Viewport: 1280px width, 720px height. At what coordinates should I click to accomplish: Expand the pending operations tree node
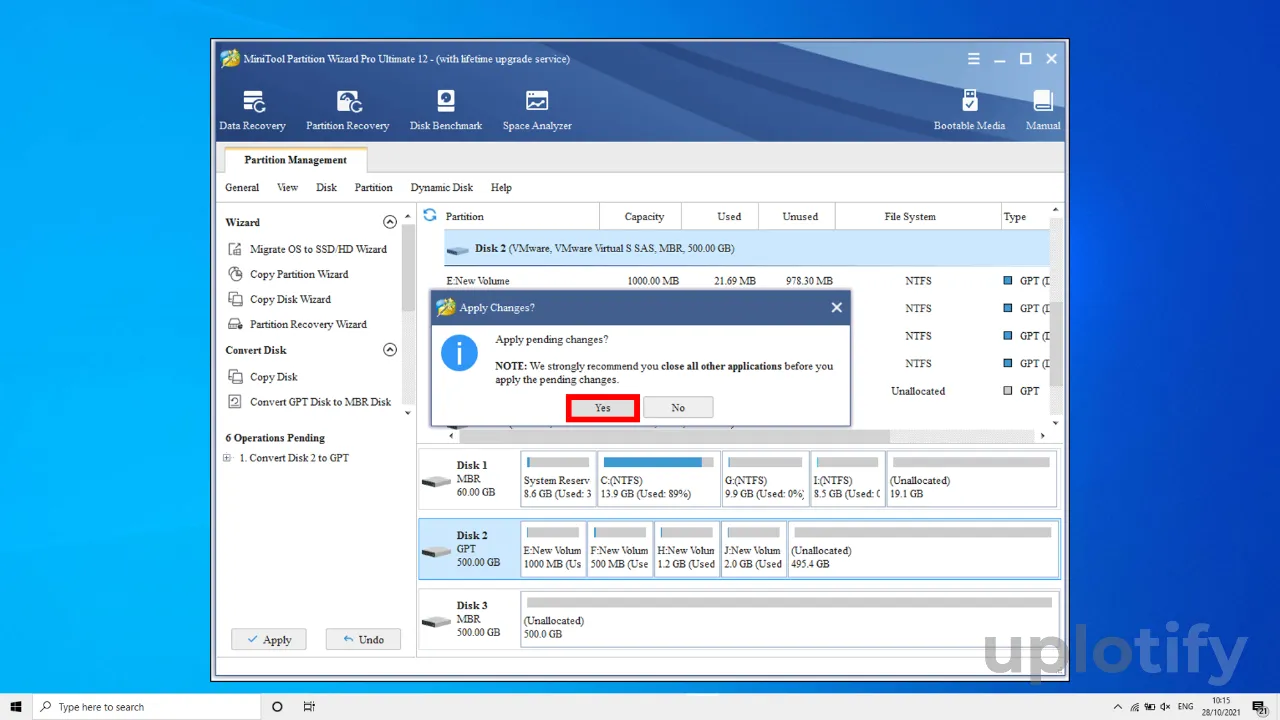228,458
